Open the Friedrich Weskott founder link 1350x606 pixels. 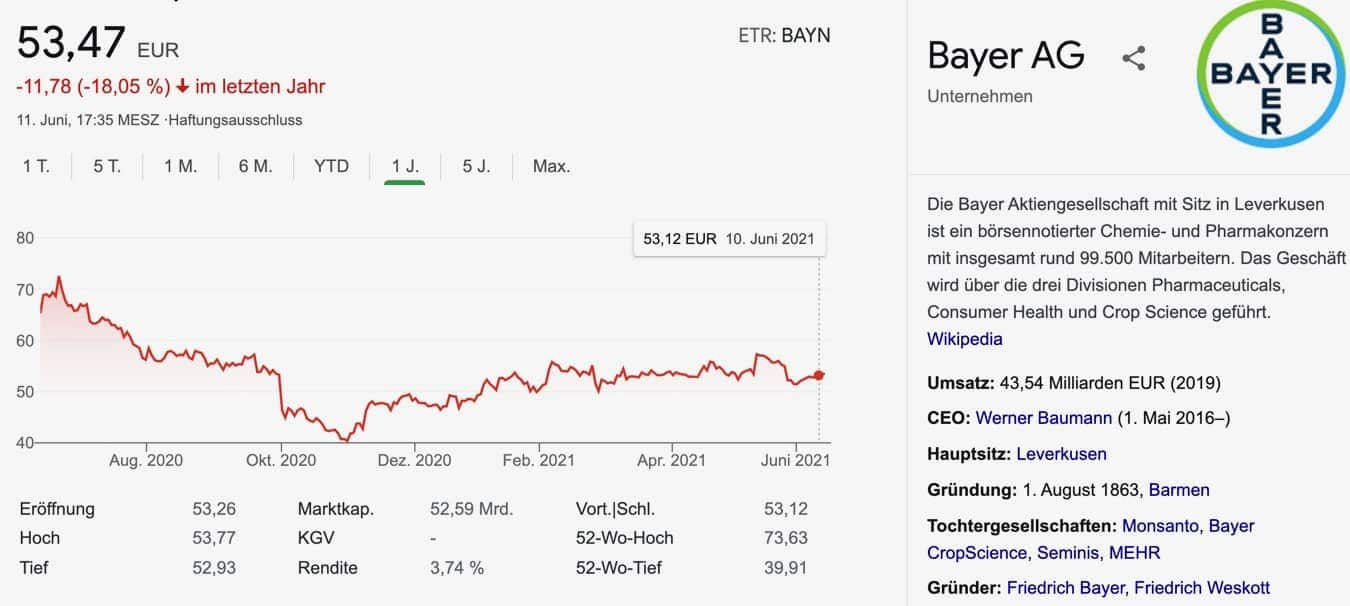pos(1202,588)
